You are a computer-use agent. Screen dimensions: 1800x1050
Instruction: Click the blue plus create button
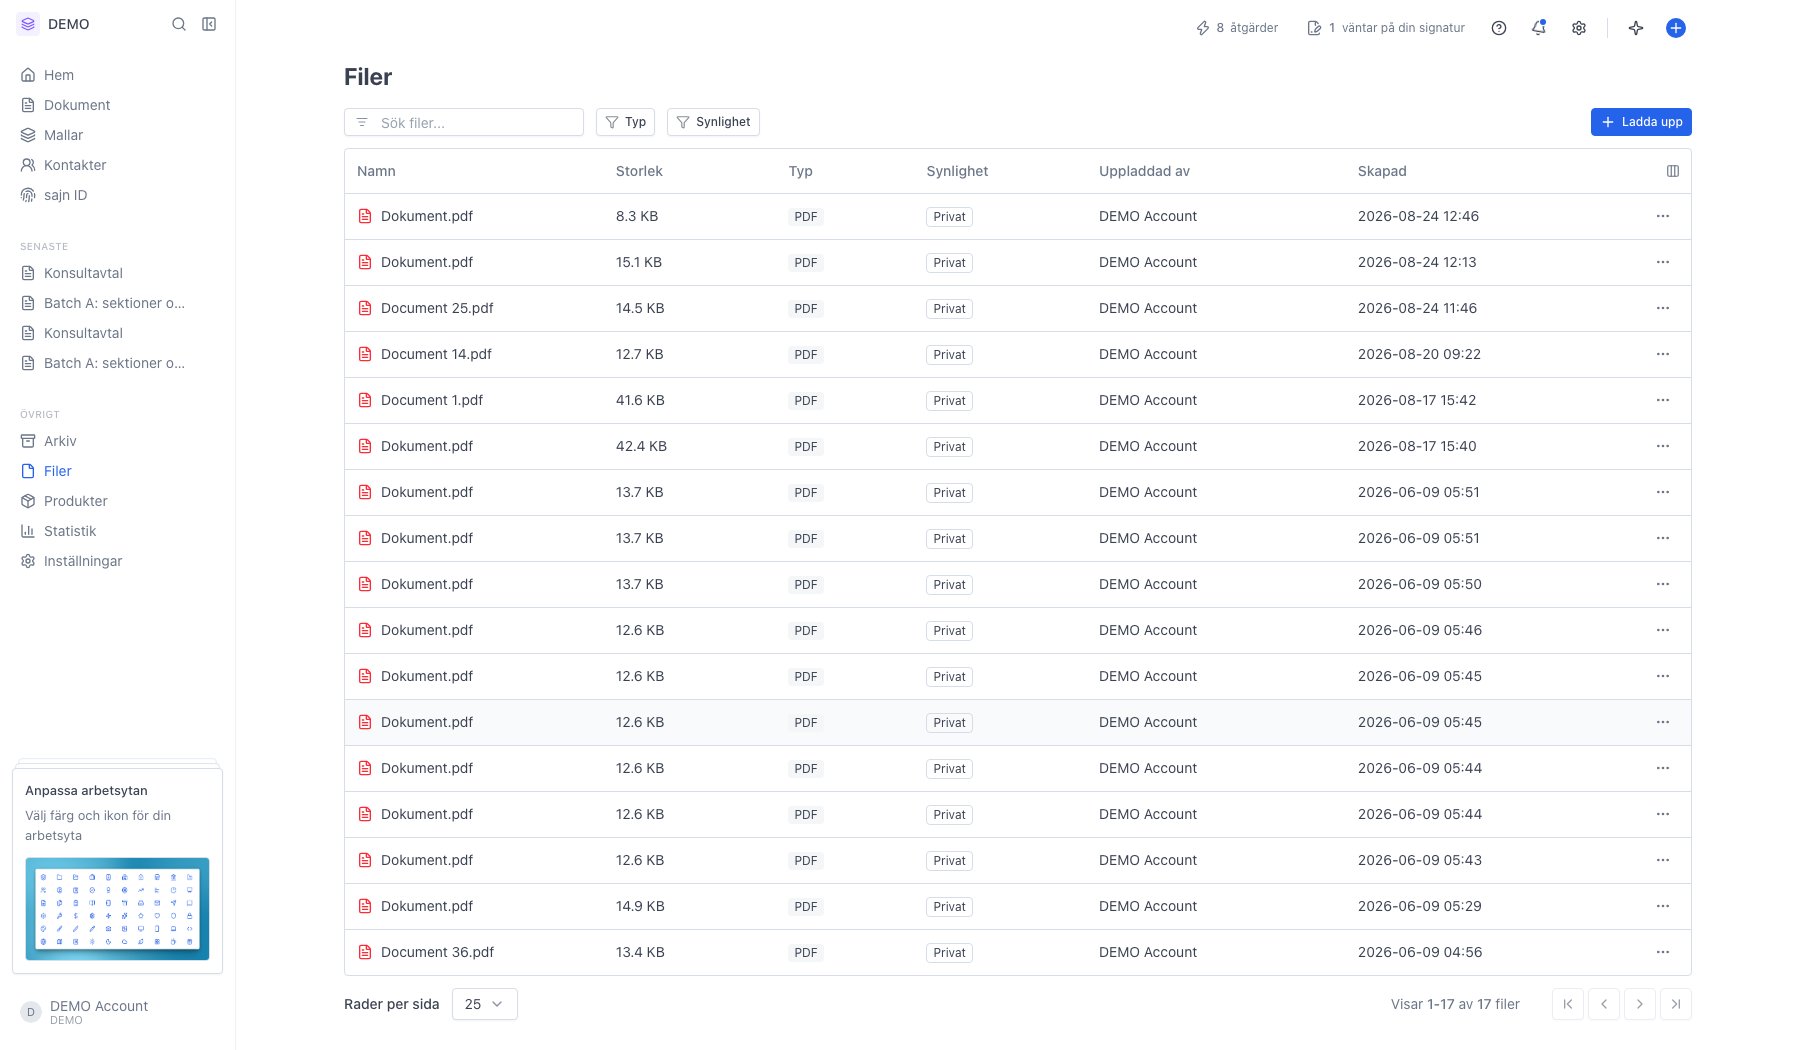point(1676,28)
